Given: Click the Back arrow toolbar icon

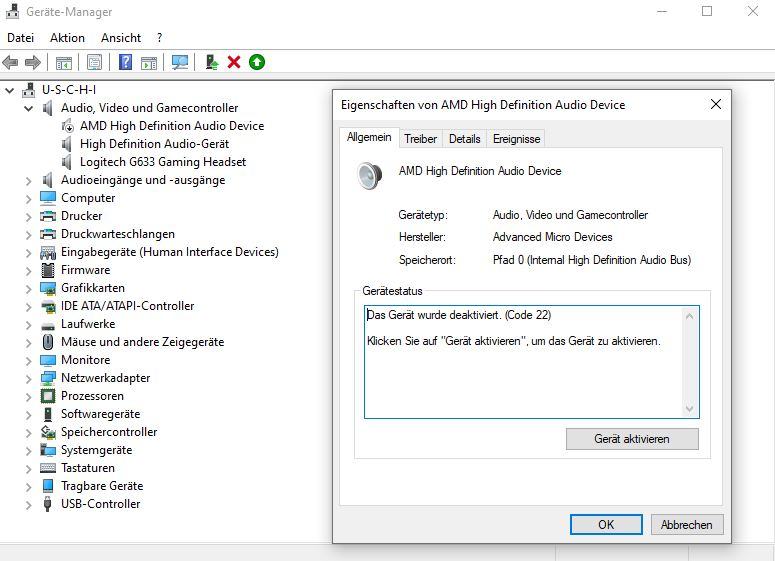Looking at the screenshot, I should [x=10, y=62].
